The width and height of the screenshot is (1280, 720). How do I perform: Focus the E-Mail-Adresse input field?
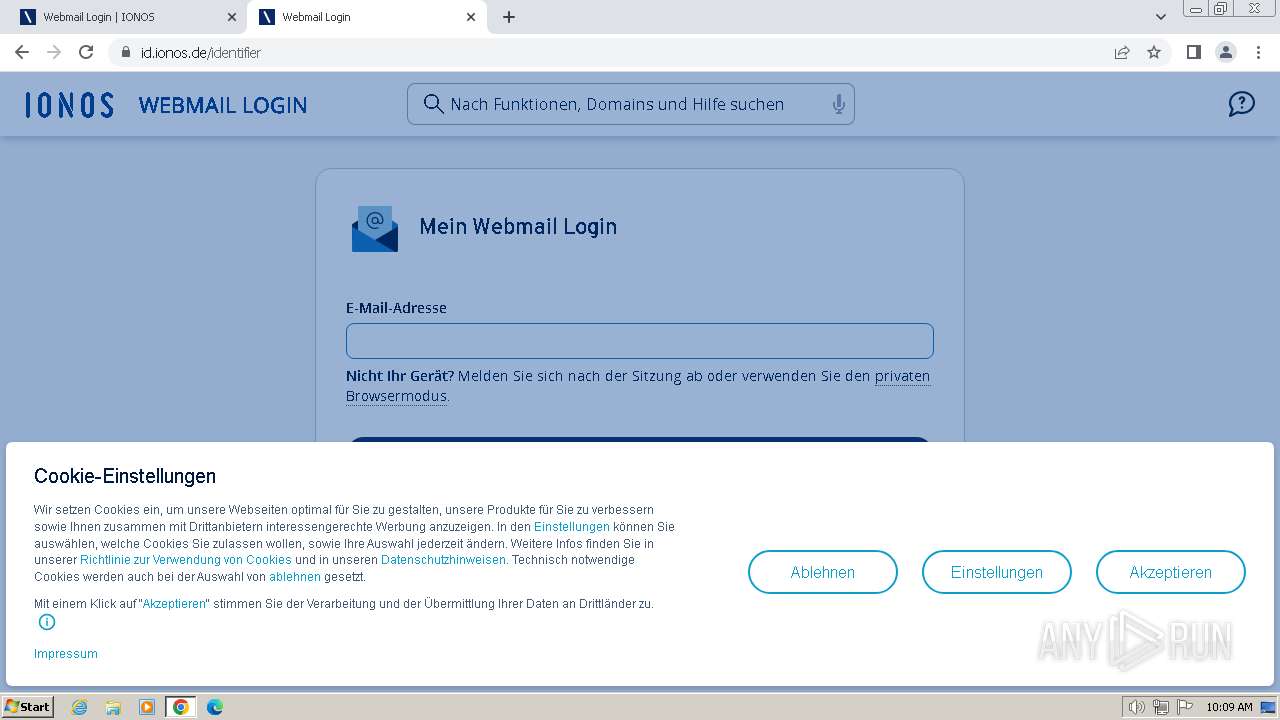pyautogui.click(x=640, y=341)
